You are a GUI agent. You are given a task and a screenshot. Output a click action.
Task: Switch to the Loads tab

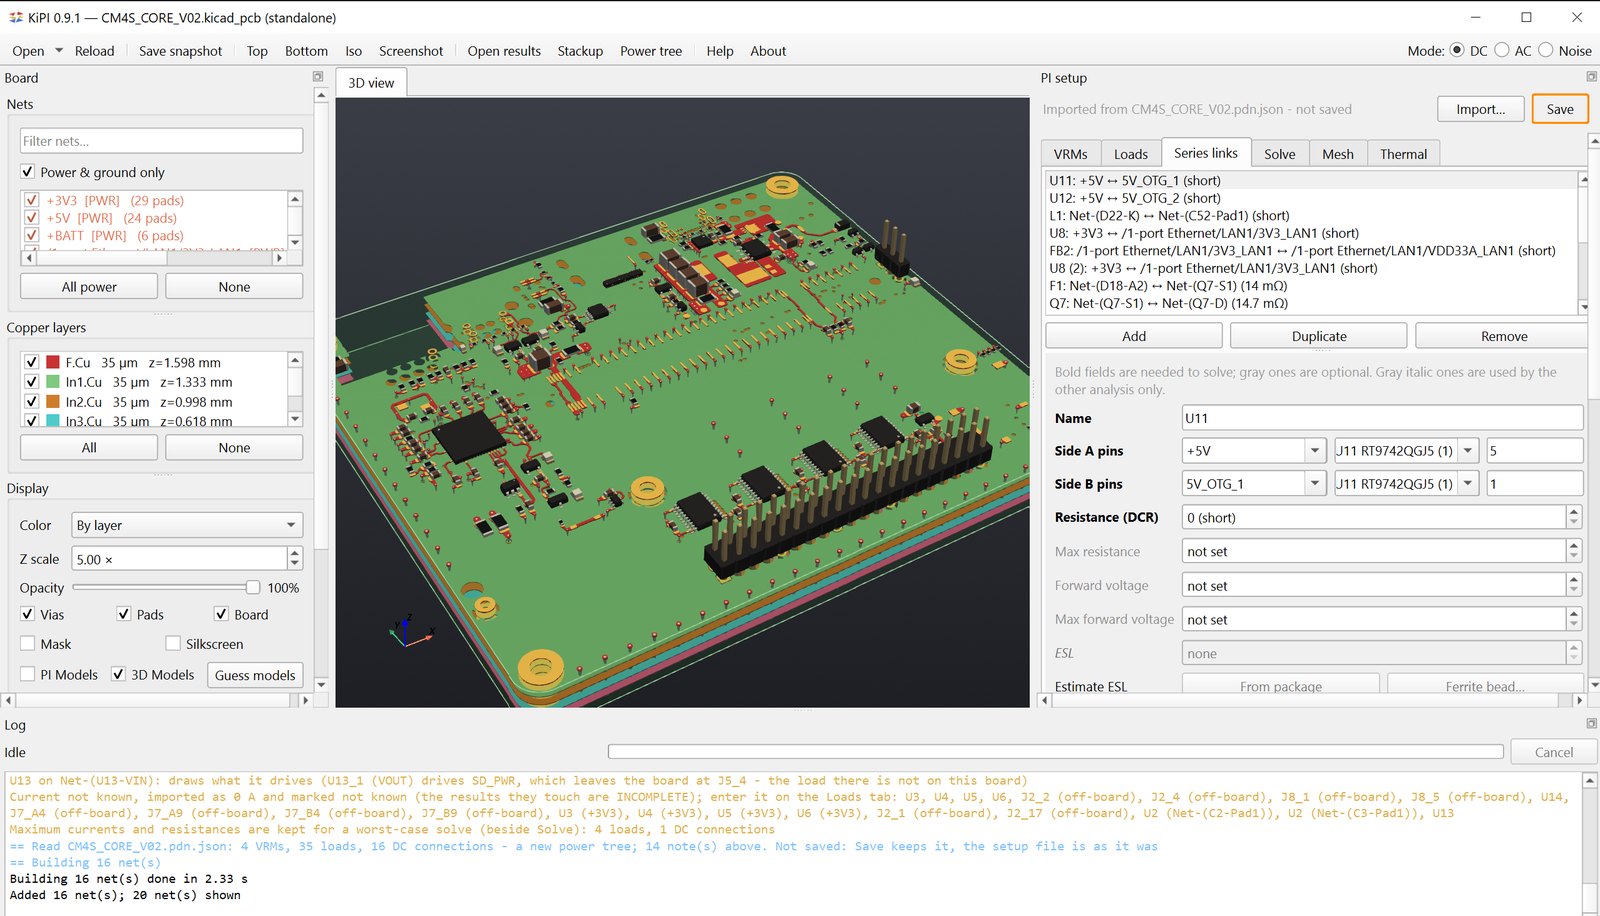point(1131,154)
